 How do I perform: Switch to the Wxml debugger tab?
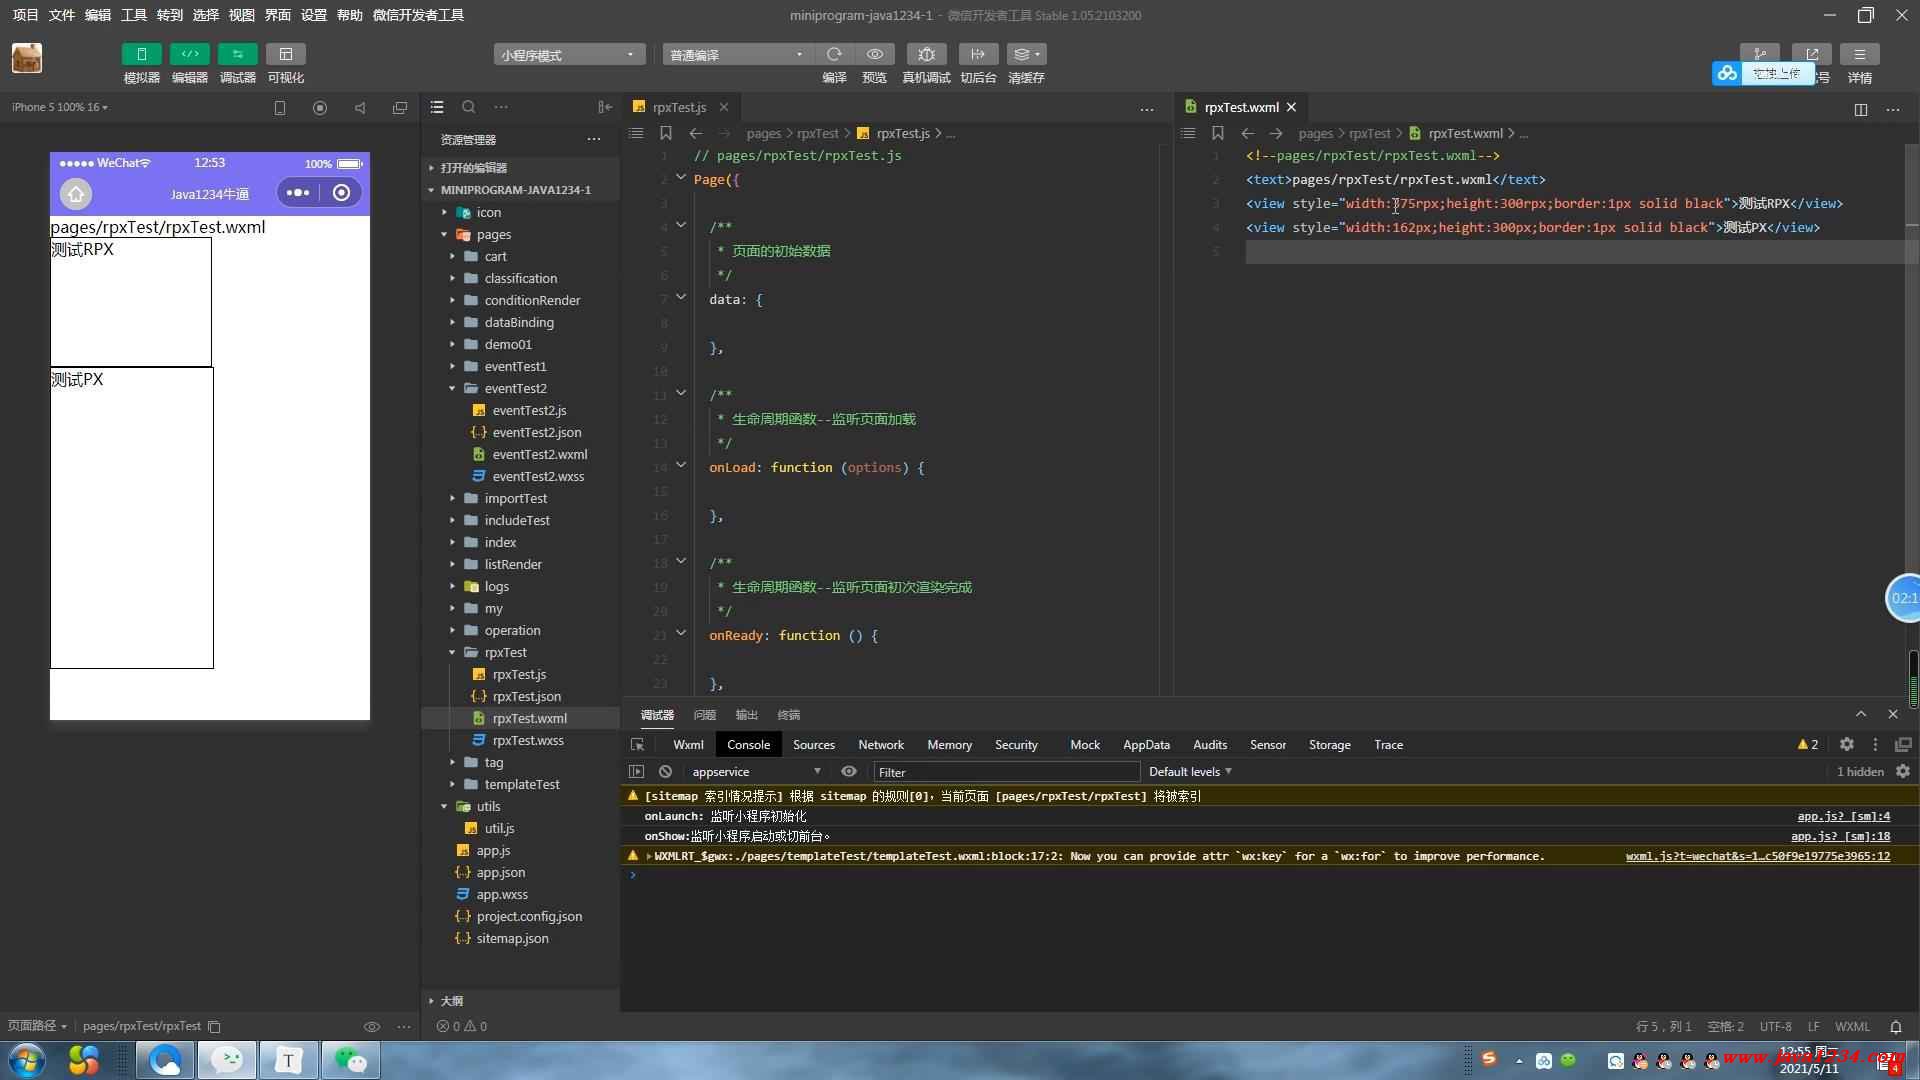[x=688, y=745]
